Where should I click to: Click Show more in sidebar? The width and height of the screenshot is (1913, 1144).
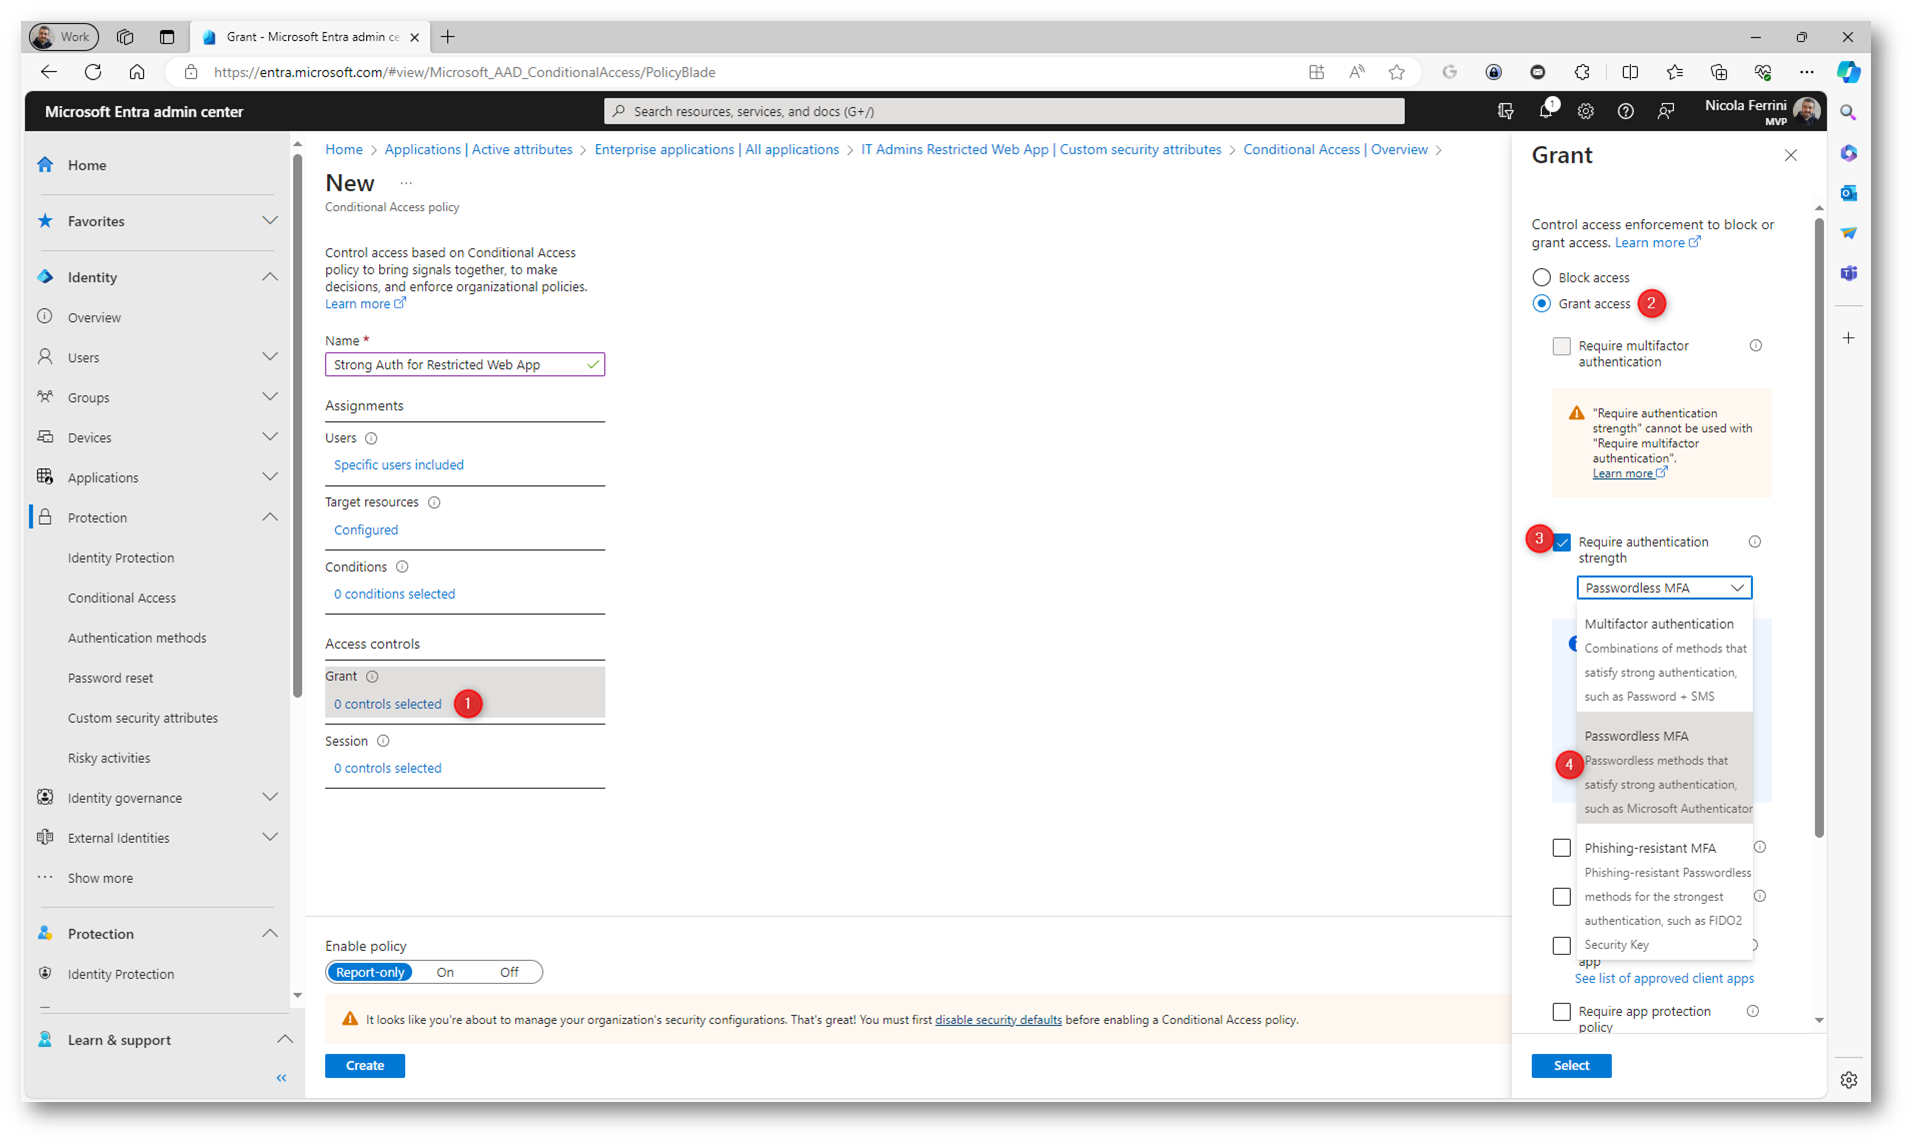(x=100, y=878)
